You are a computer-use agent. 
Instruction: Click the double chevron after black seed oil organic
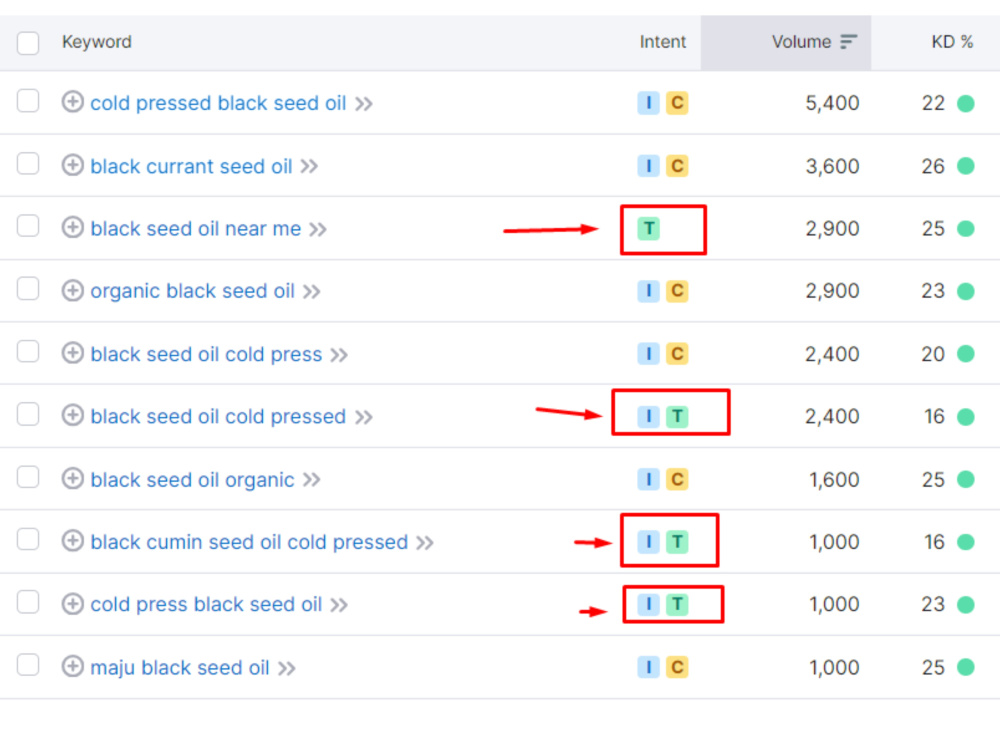point(312,480)
